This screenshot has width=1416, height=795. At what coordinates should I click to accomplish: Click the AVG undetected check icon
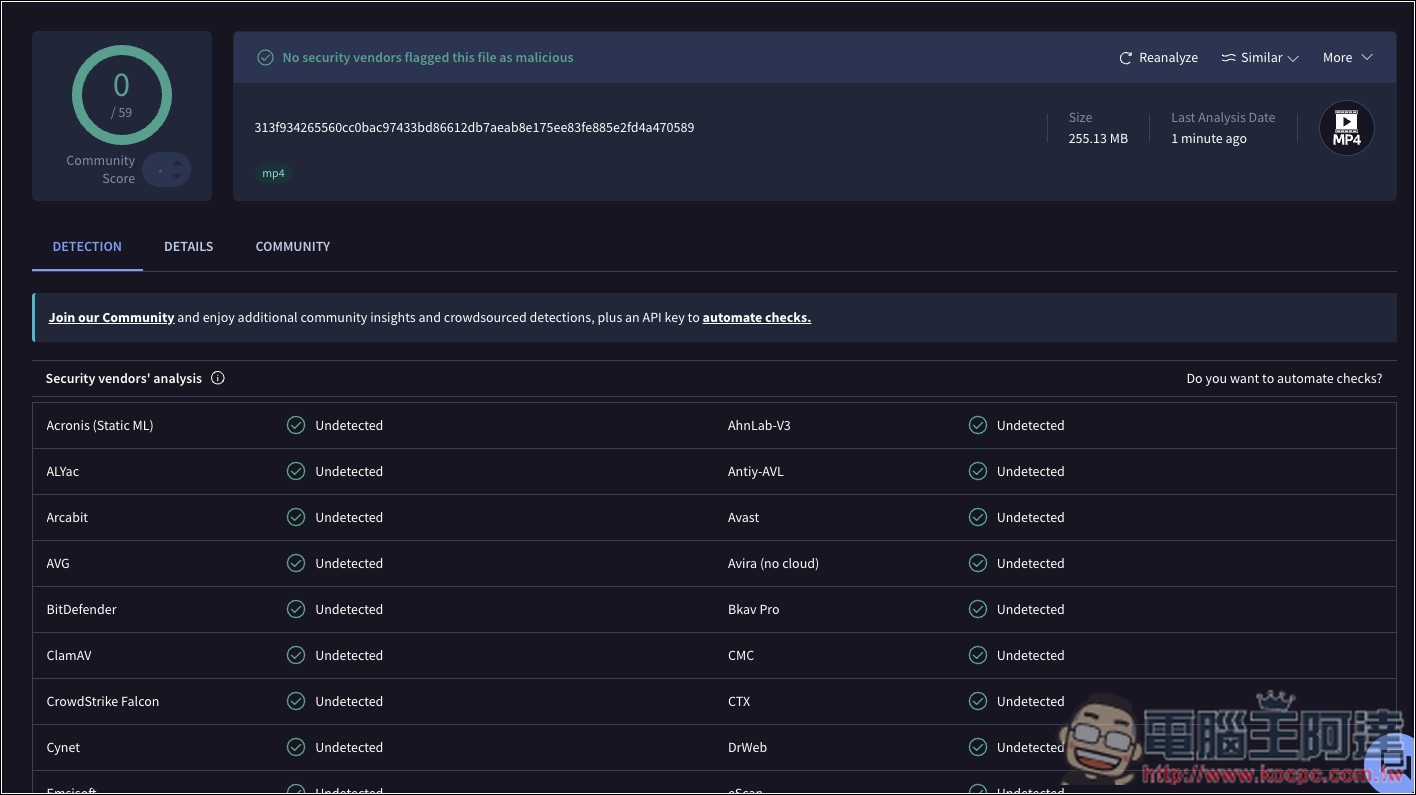coord(296,563)
